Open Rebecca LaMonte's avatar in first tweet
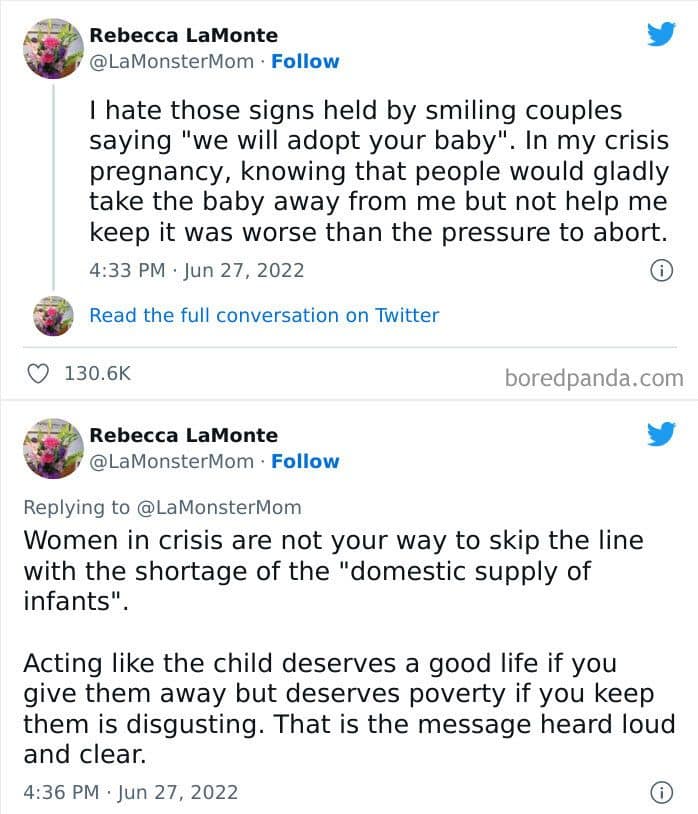Viewport: 698px width, 814px height. point(53,49)
